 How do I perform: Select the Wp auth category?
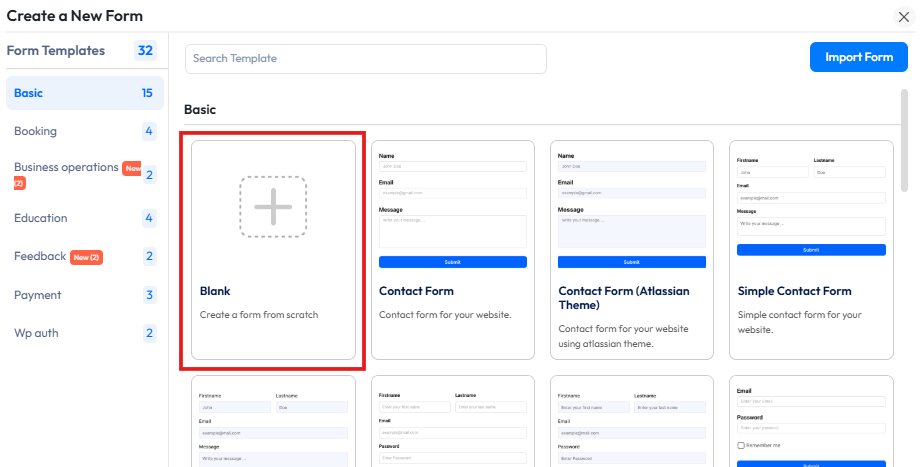pos(37,333)
